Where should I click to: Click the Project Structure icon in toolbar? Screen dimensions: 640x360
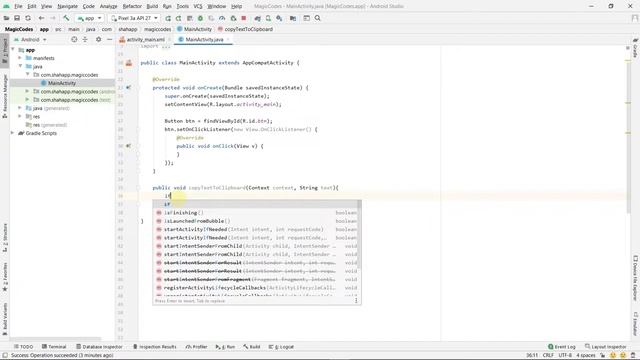(x=293, y=18)
